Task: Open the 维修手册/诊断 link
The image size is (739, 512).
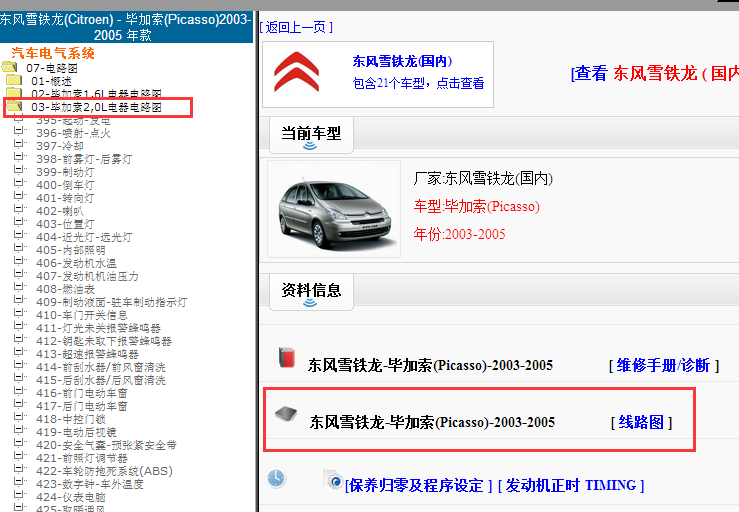Action: click(664, 365)
